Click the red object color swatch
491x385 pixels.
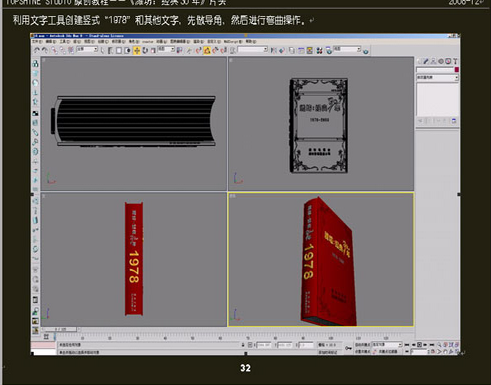tap(457, 69)
